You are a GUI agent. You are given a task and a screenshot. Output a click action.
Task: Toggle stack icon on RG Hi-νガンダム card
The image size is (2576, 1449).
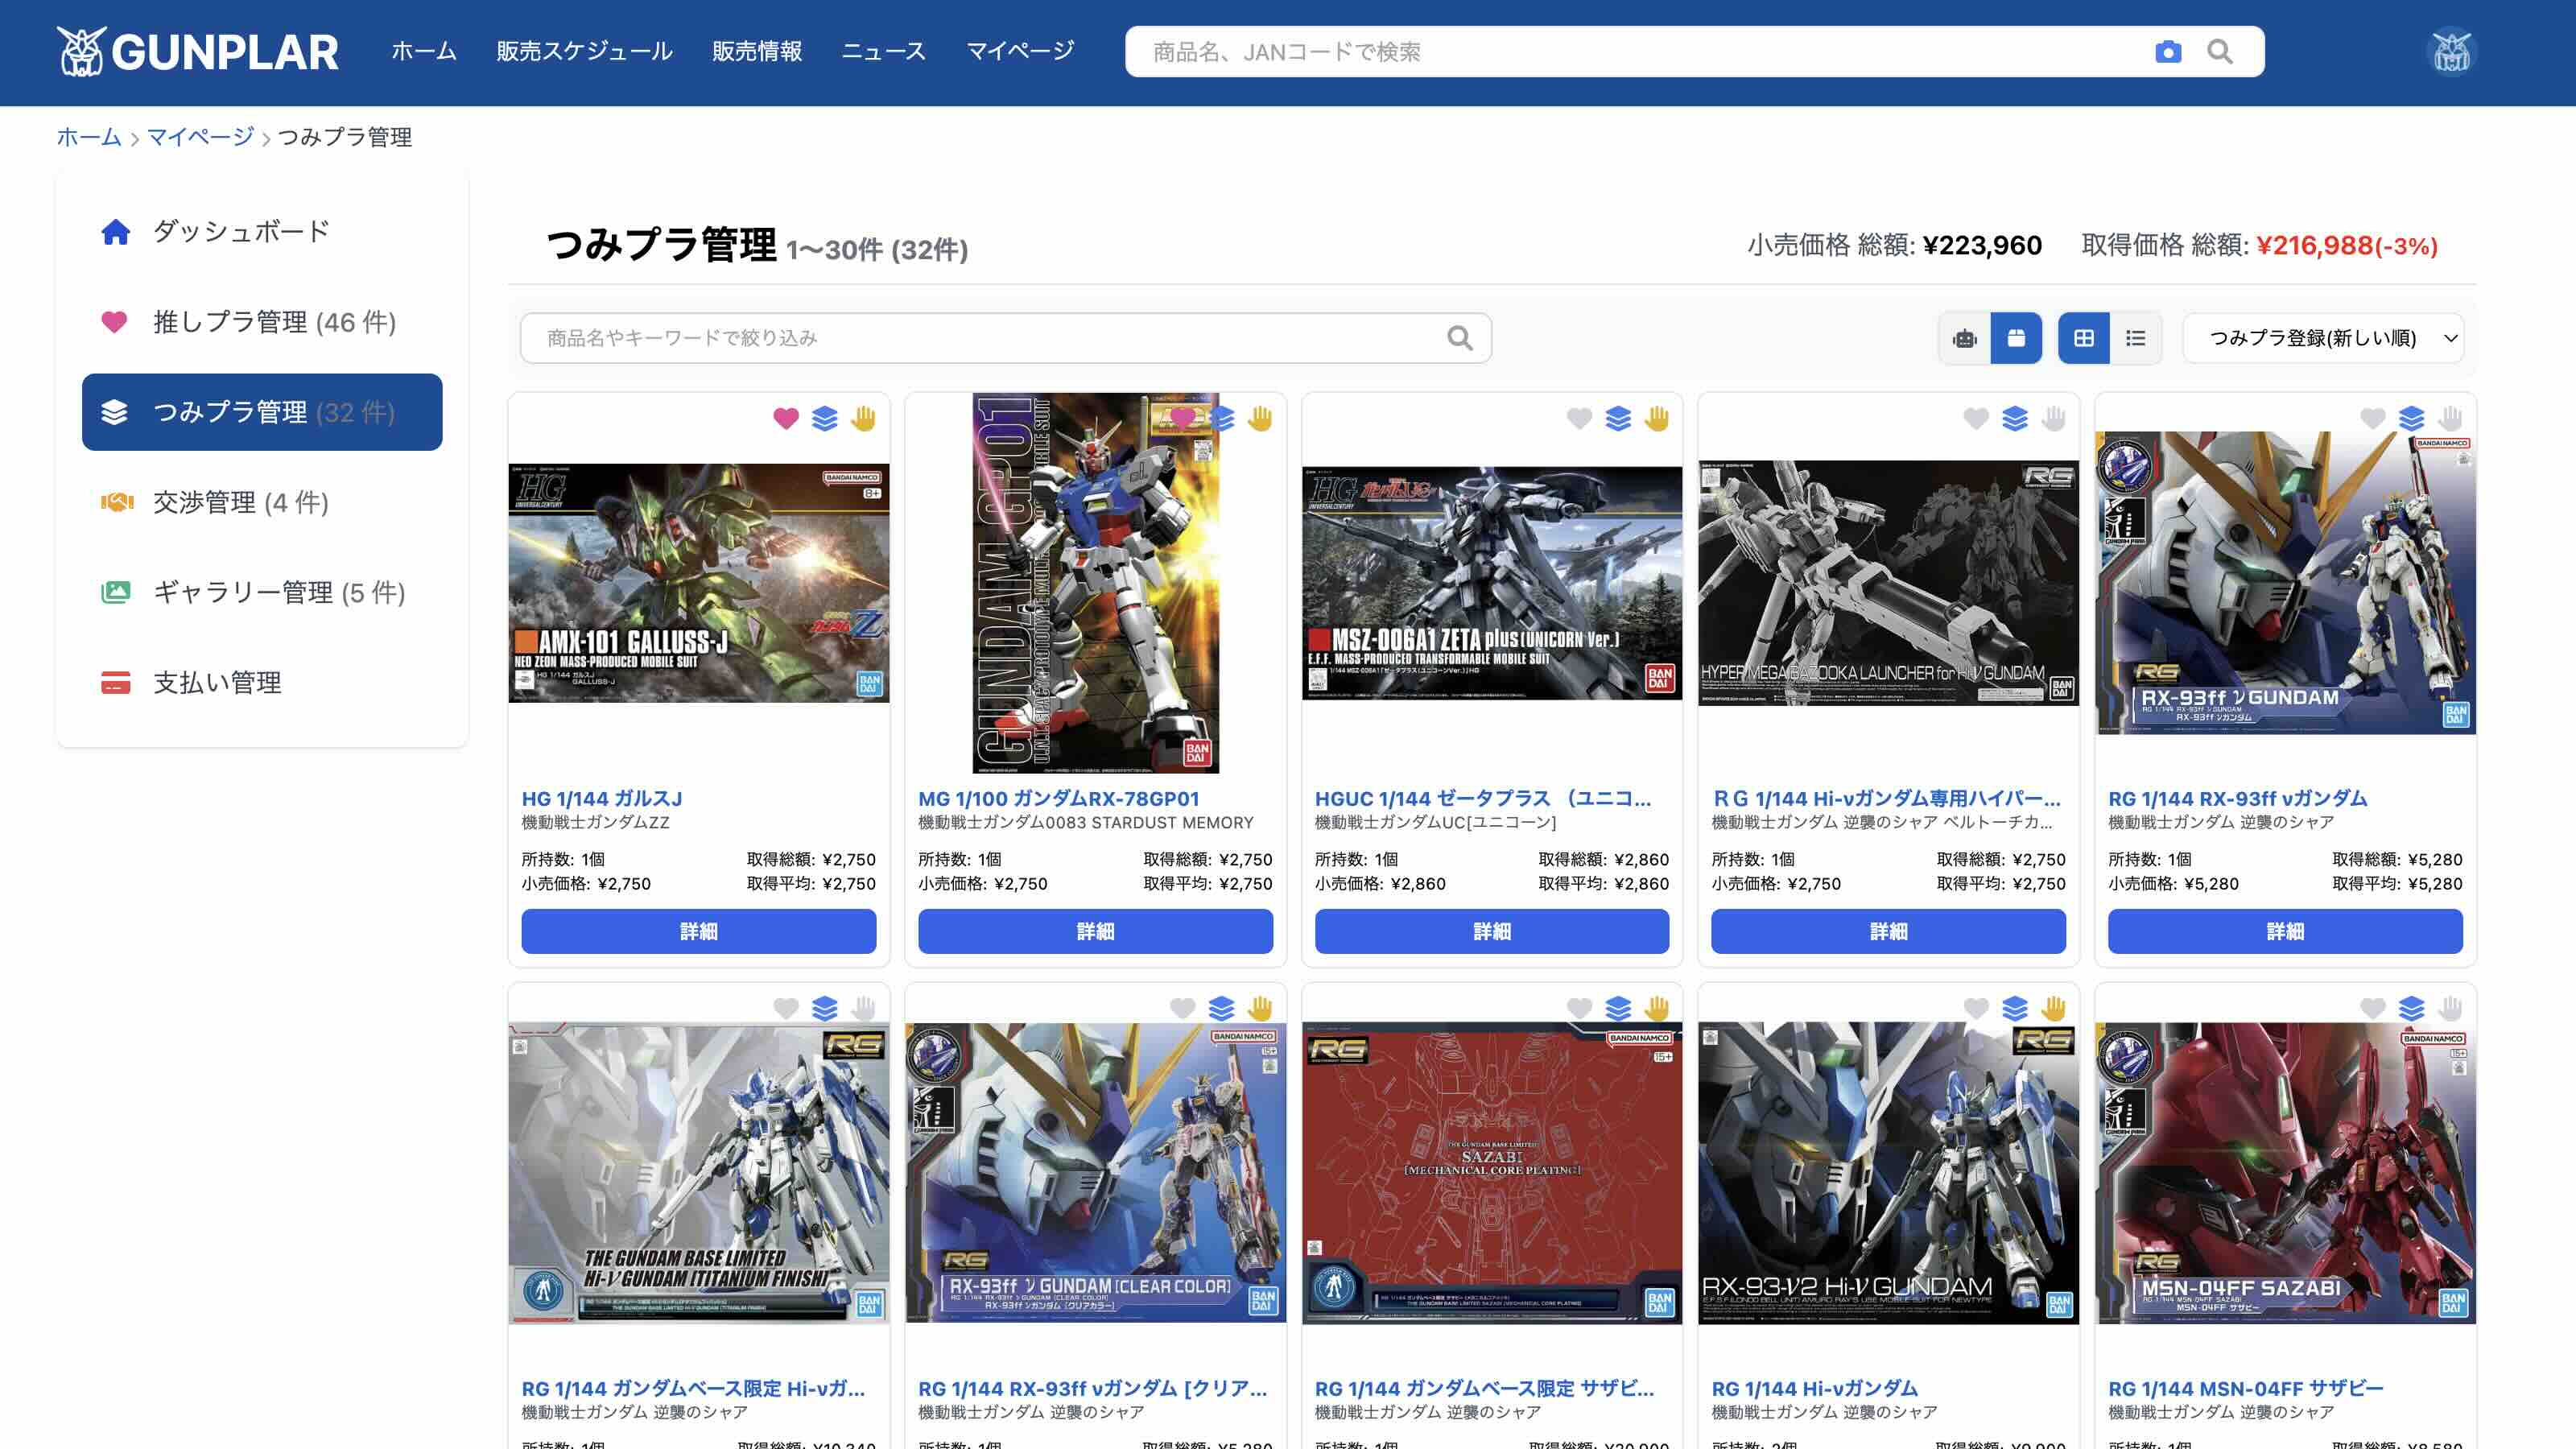pos(2015,1008)
